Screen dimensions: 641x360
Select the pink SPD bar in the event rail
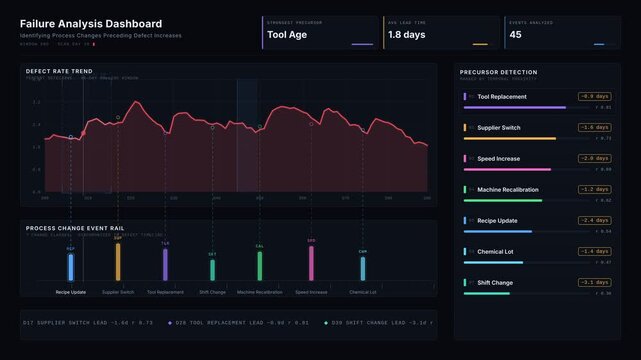click(311, 264)
